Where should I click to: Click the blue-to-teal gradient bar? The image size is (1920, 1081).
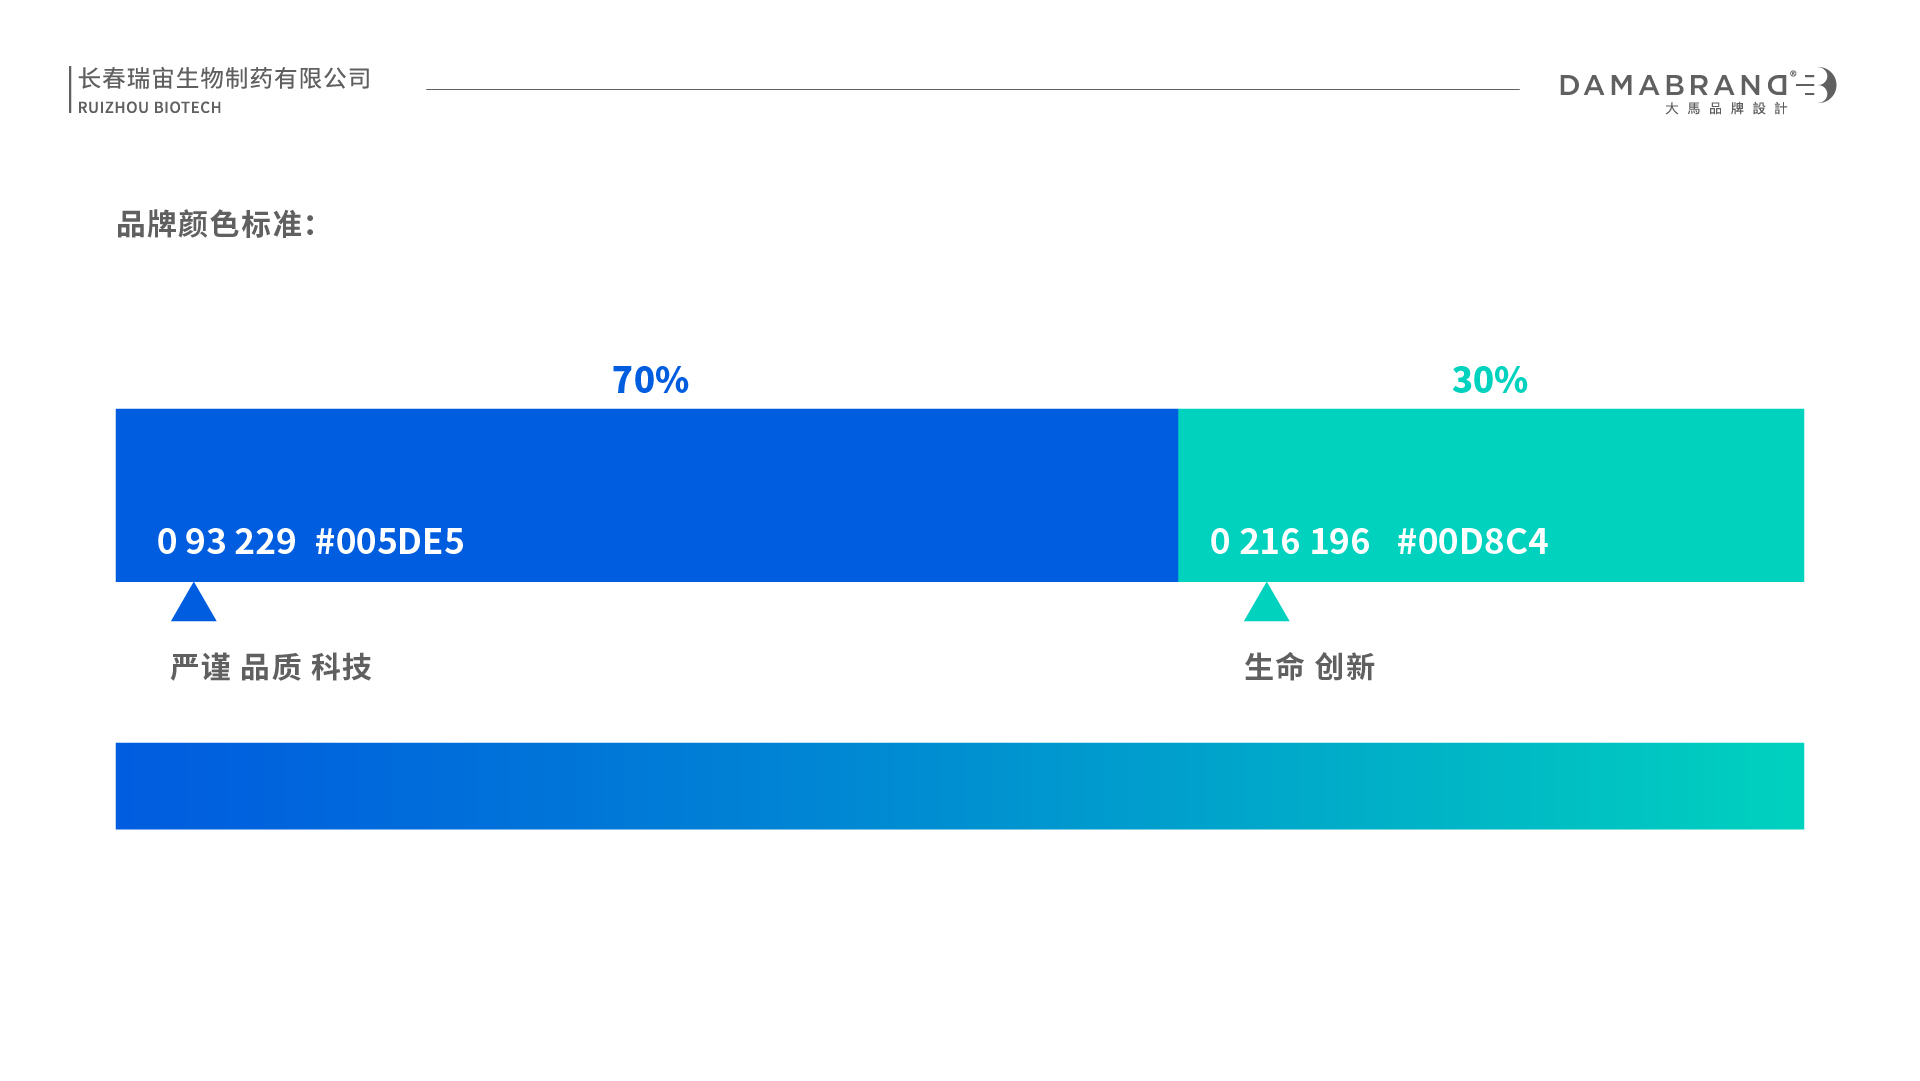coord(960,786)
